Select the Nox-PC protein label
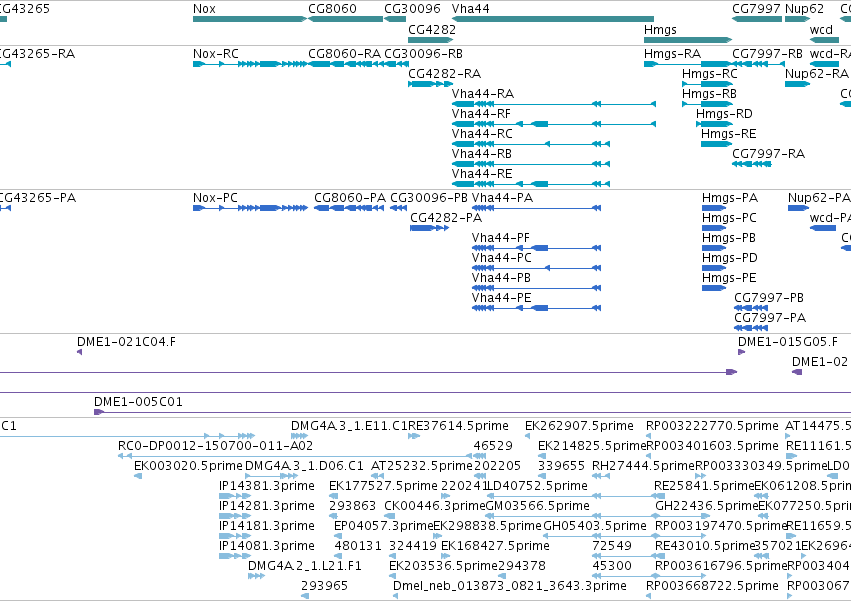The height and width of the screenshot is (601, 851). point(215,198)
